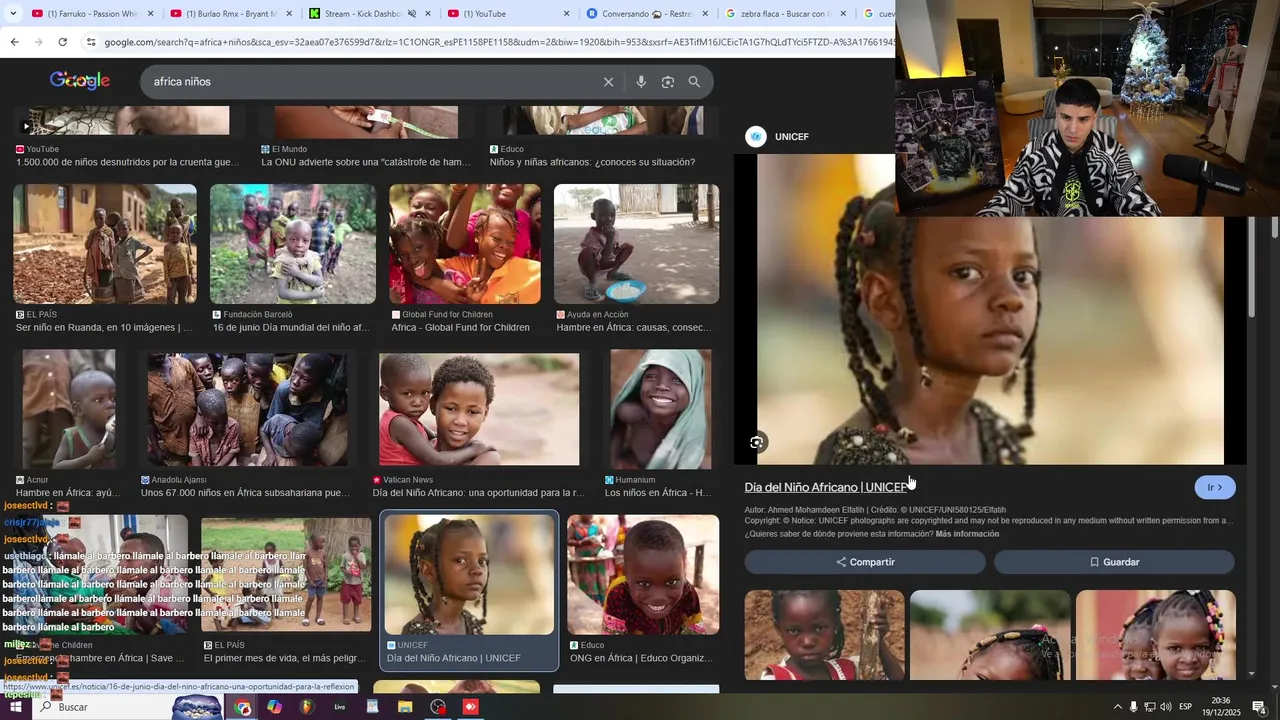Open File Explorer folder in taskbar

pyautogui.click(x=405, y=707)
